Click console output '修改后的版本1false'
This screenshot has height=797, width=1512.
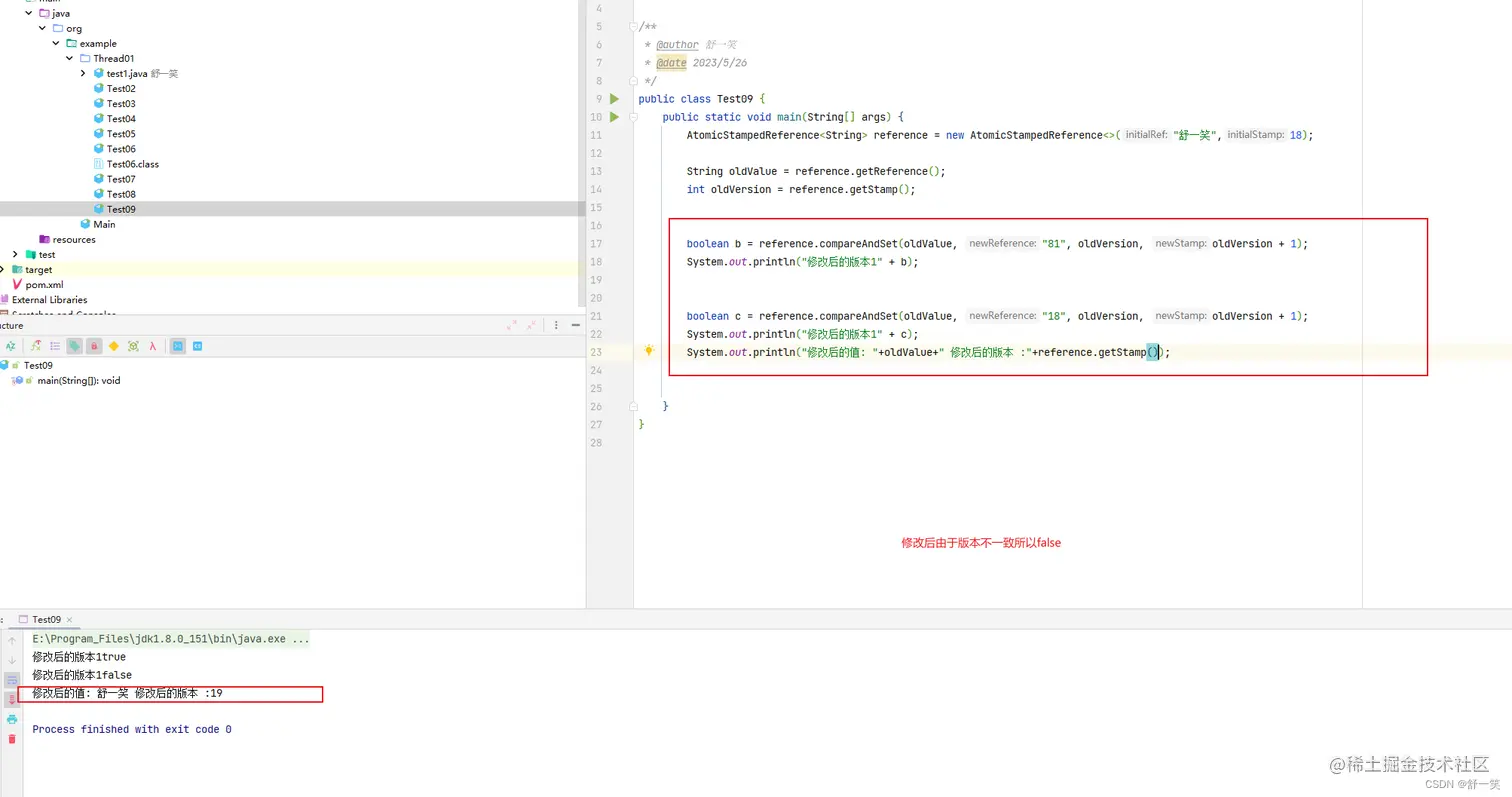click(82, 675)
